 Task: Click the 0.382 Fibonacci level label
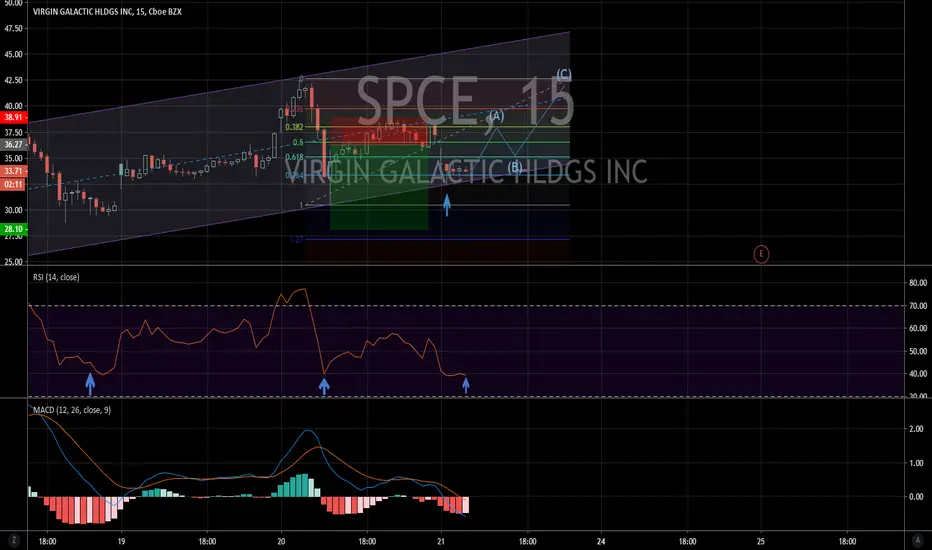tap(294, 127)
